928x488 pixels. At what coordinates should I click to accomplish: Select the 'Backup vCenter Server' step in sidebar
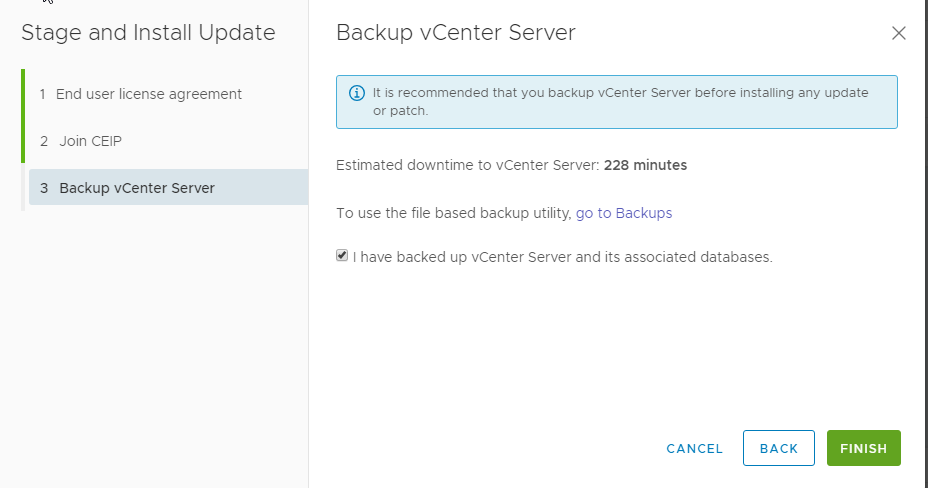tap(169, 188)
